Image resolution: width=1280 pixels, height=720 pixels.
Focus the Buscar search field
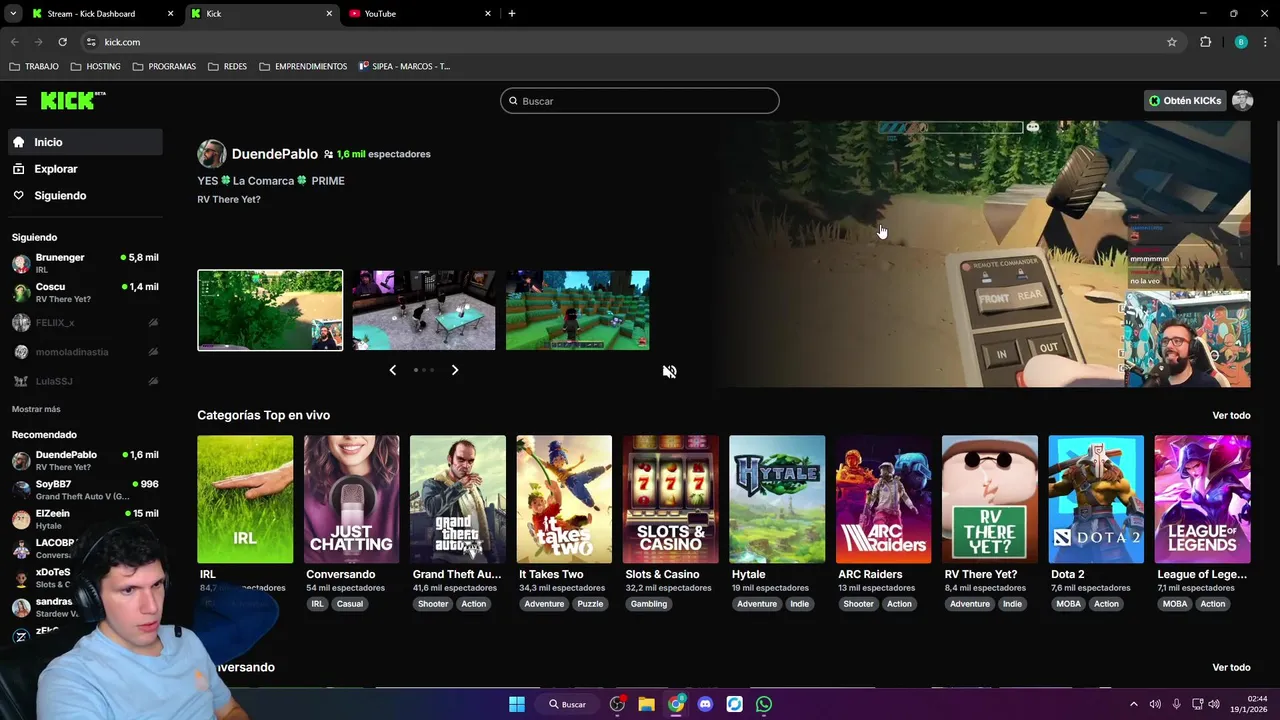coord(640,101)
